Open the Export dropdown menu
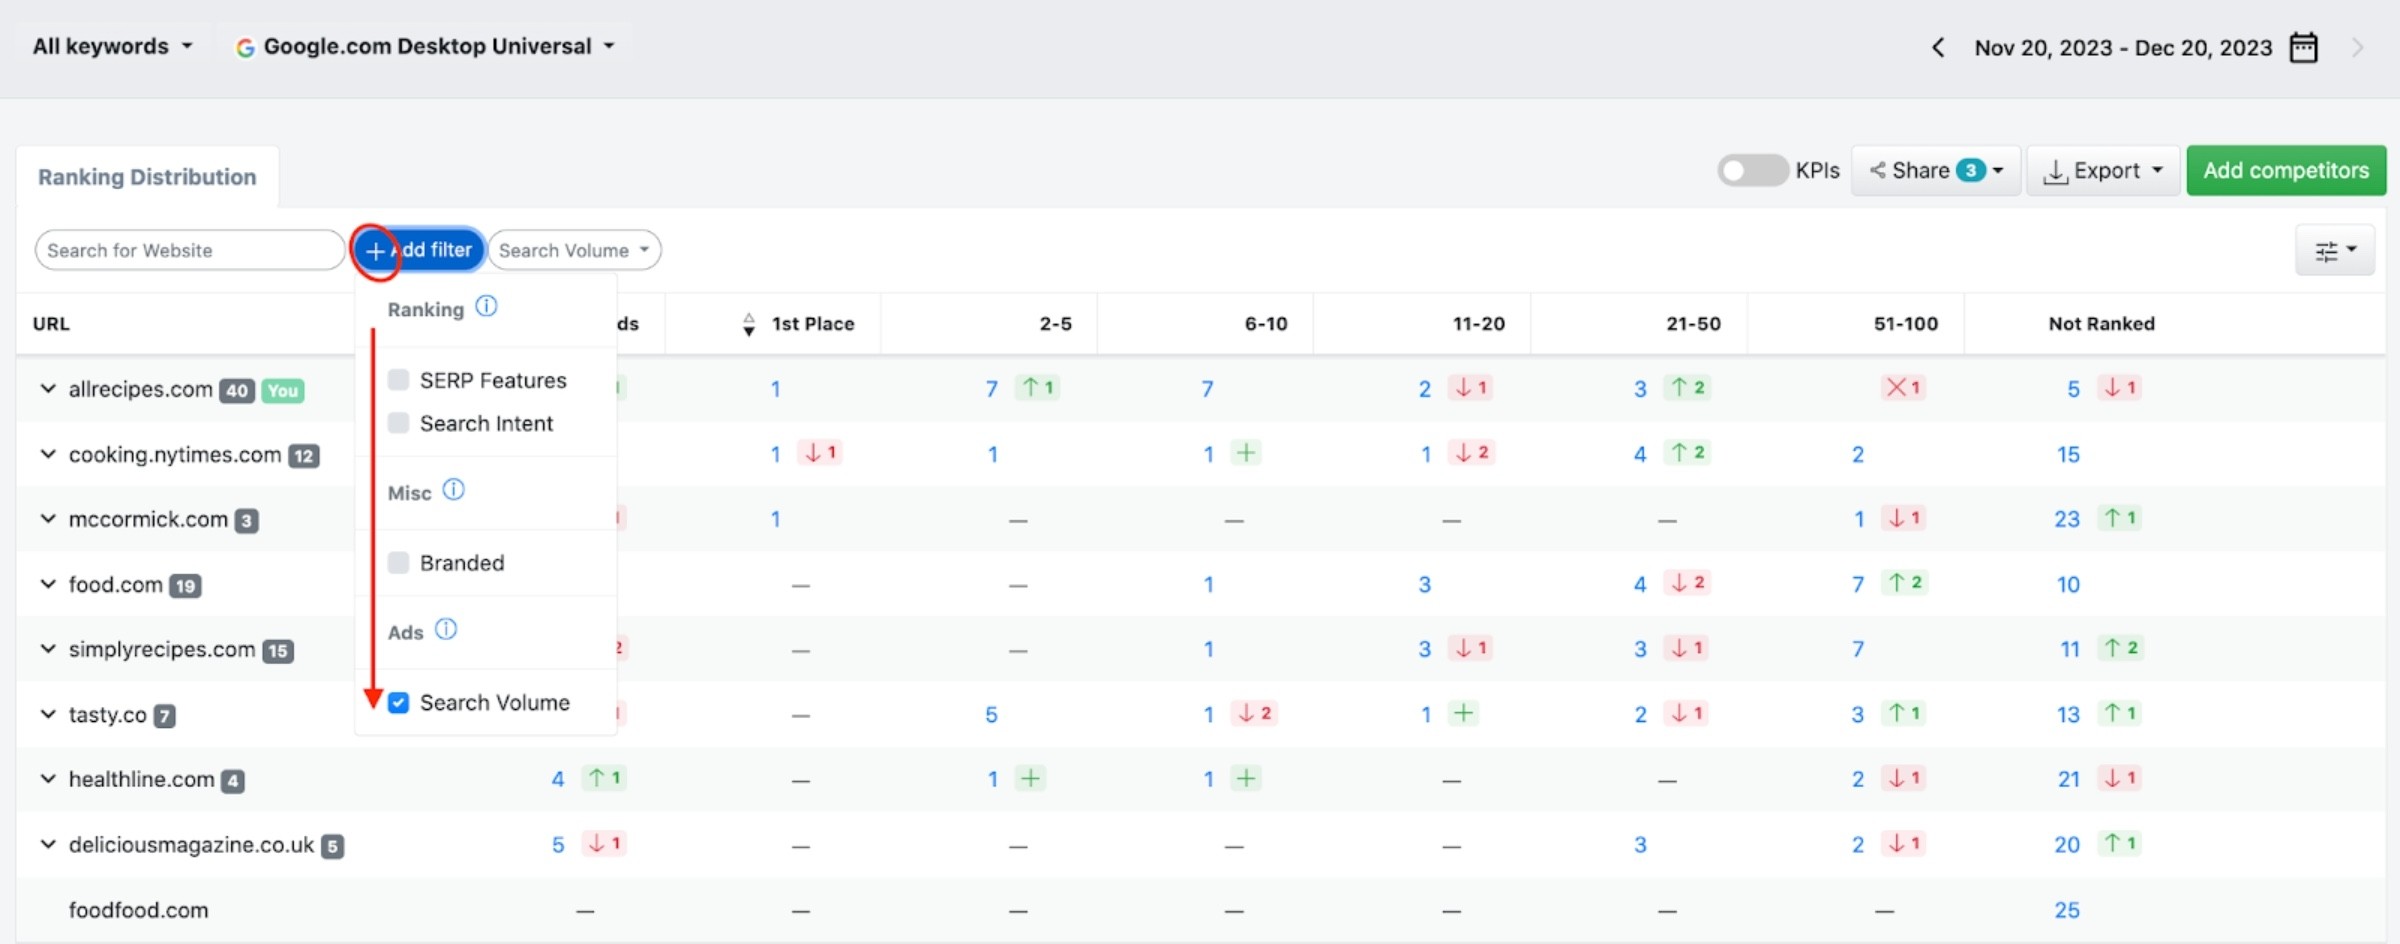 coord(2103,170)
